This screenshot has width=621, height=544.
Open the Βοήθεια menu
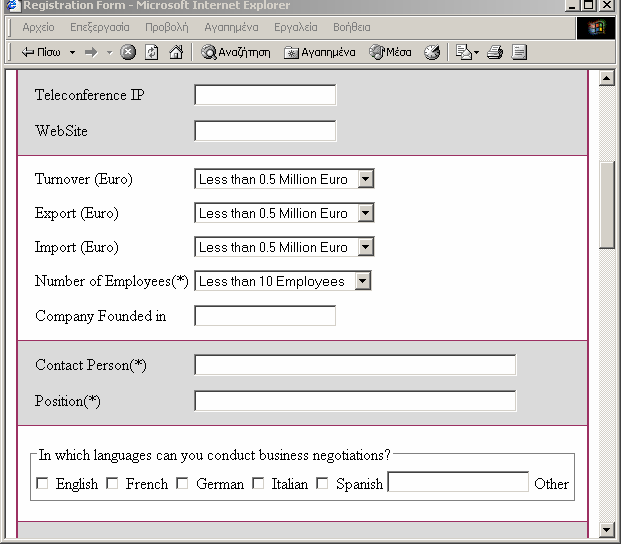[352, 27]
